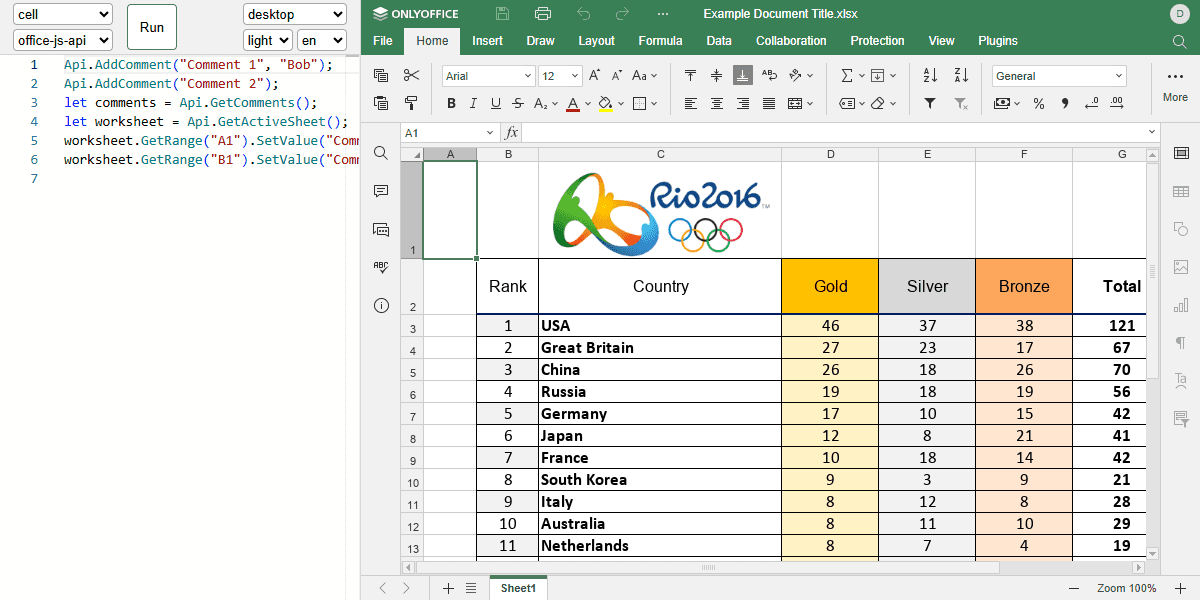Viewport: 1200px width, 600px height.
Task: Zoom in with the plus button
Action: coord(1180,588)
